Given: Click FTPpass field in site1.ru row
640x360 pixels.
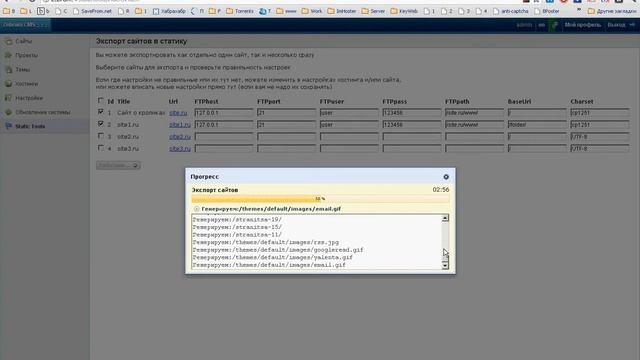Looking at the screenshot, I should coord(412,124).
